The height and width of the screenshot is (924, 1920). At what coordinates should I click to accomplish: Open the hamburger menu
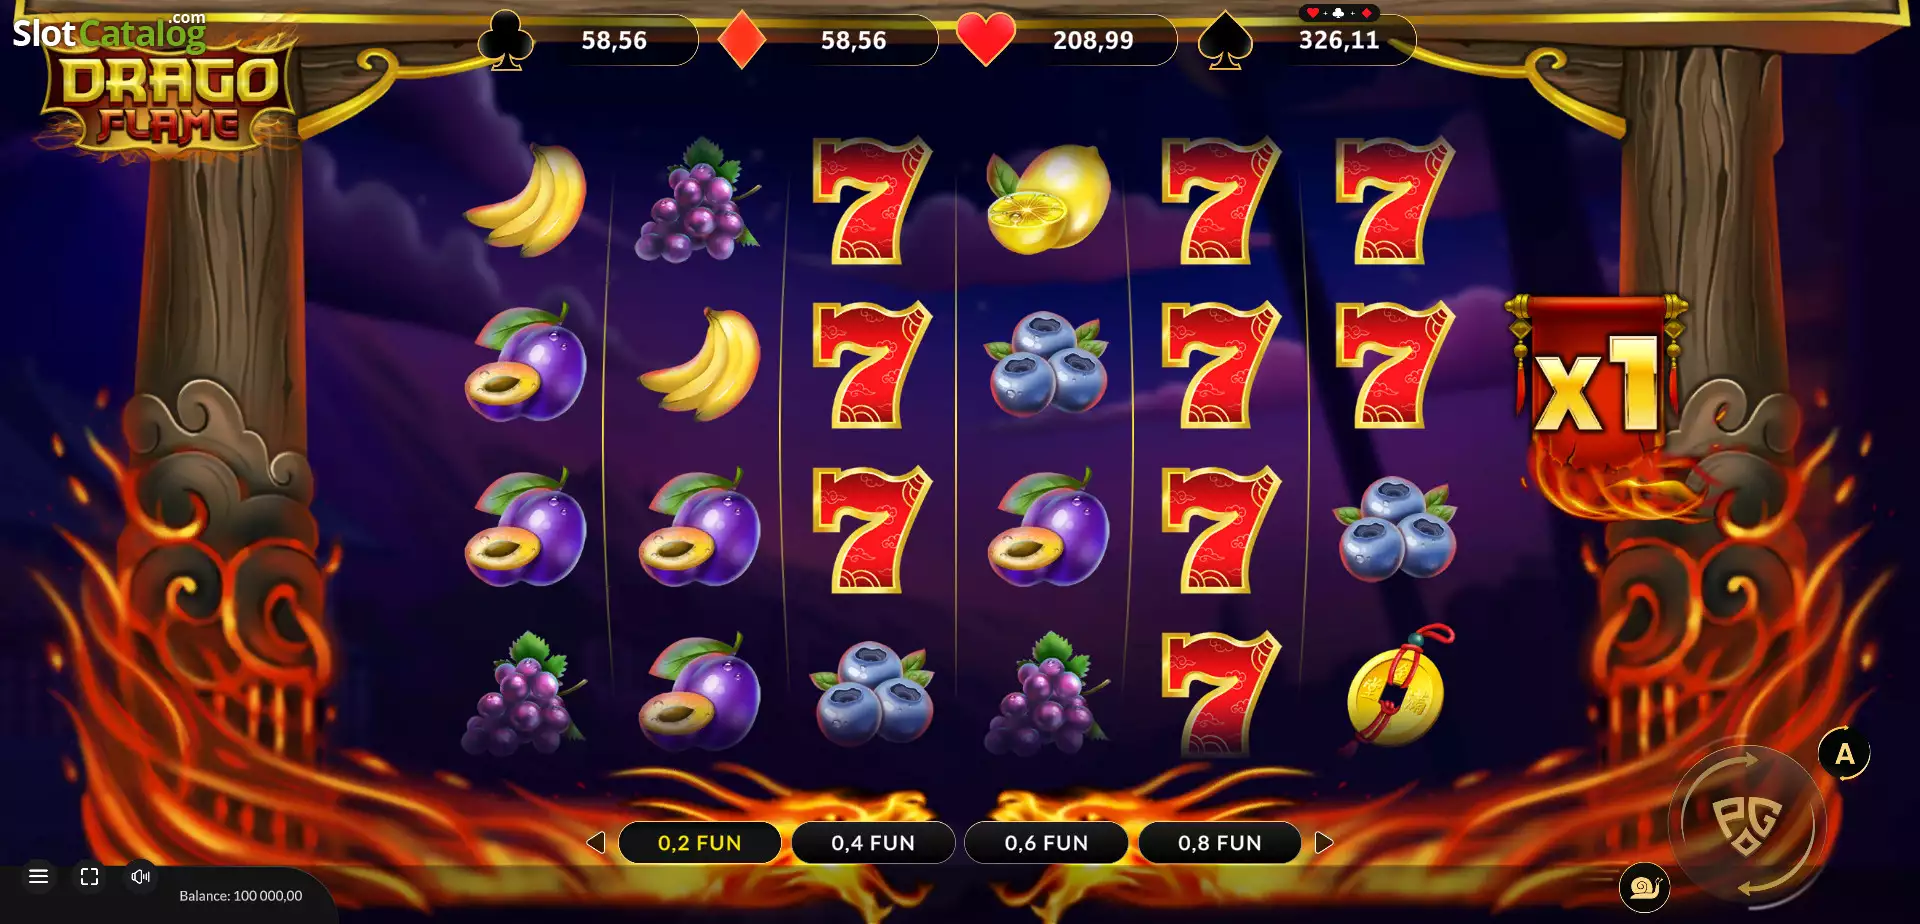tap(39, 876)
